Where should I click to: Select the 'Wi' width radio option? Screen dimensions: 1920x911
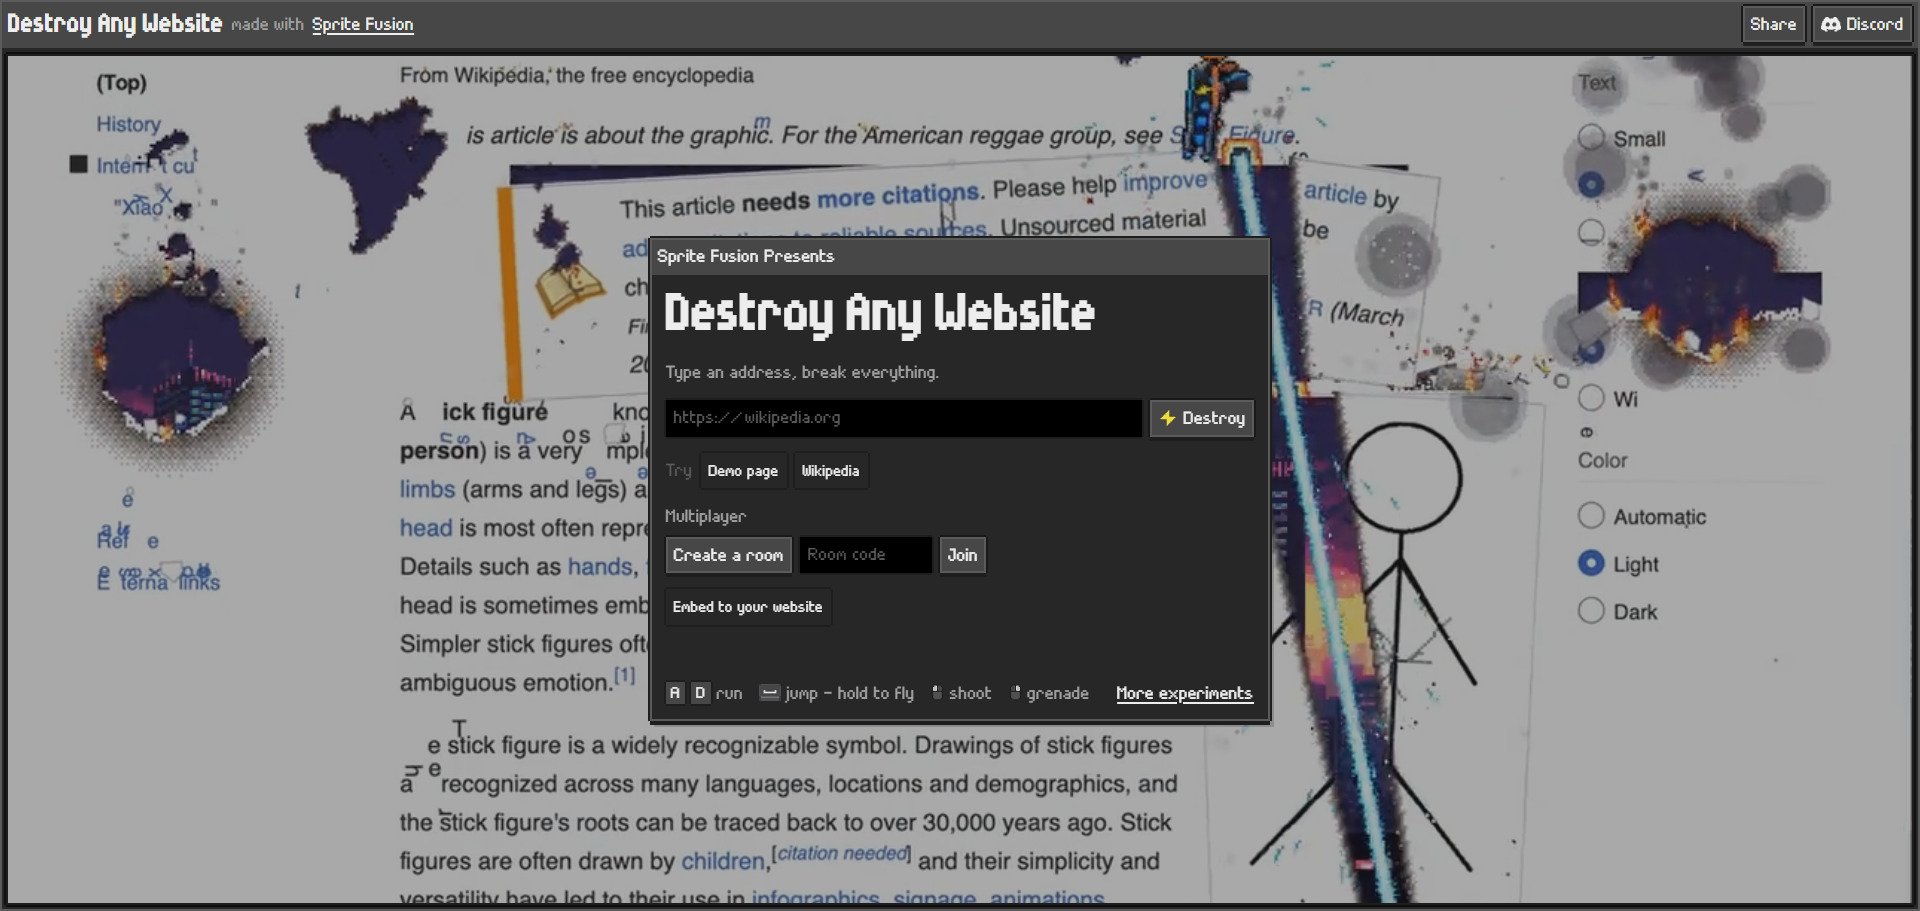(1591, 398)
